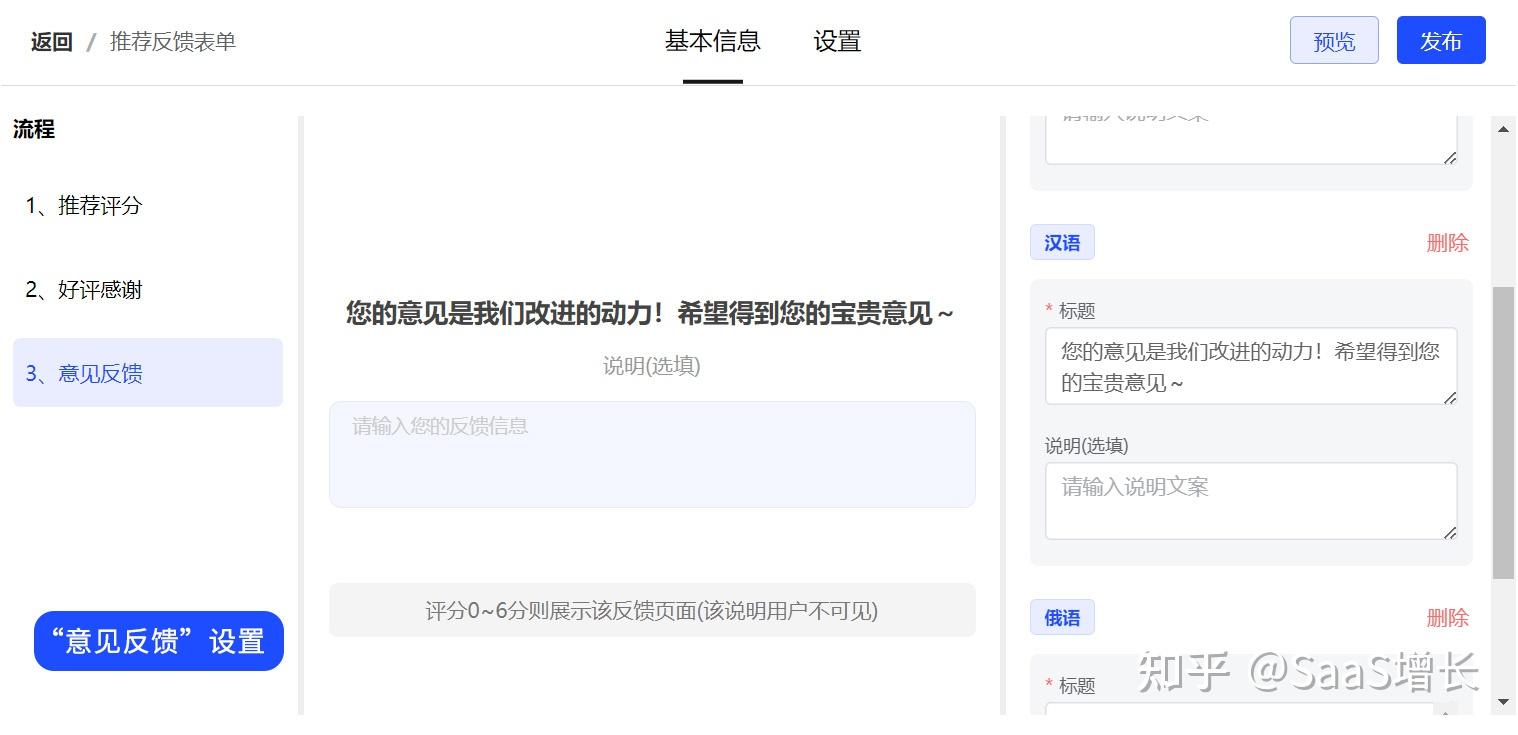Open the 推荐反馈表单 breadcrumb item

pyautogui.click(x=171, y=42)
